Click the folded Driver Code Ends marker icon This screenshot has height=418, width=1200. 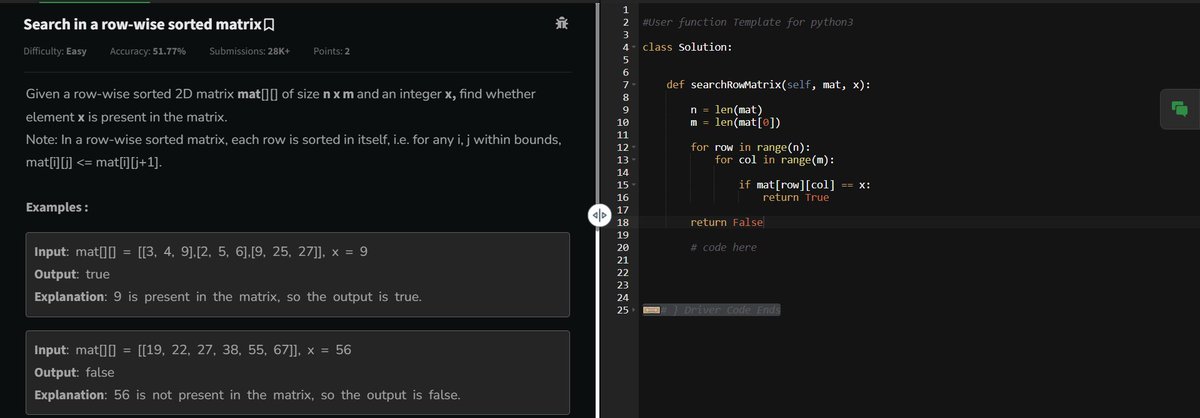(651, 309)
